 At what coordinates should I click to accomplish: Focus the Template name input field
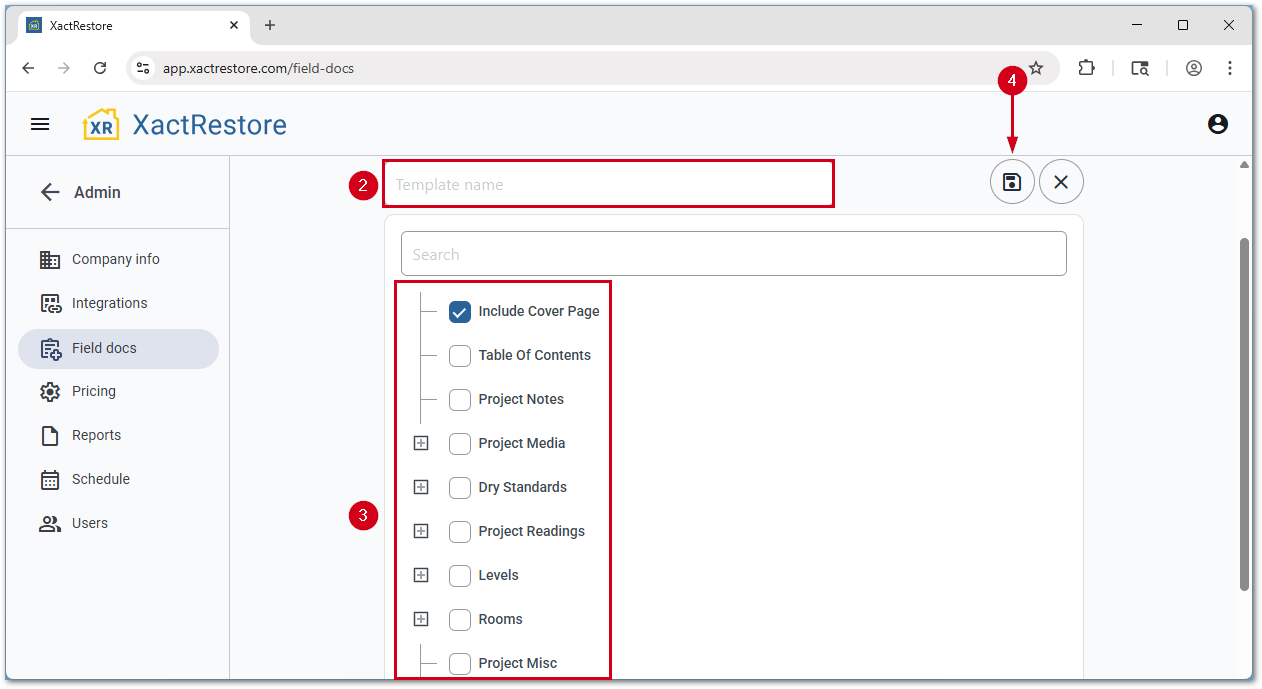[x=607, y=184]
